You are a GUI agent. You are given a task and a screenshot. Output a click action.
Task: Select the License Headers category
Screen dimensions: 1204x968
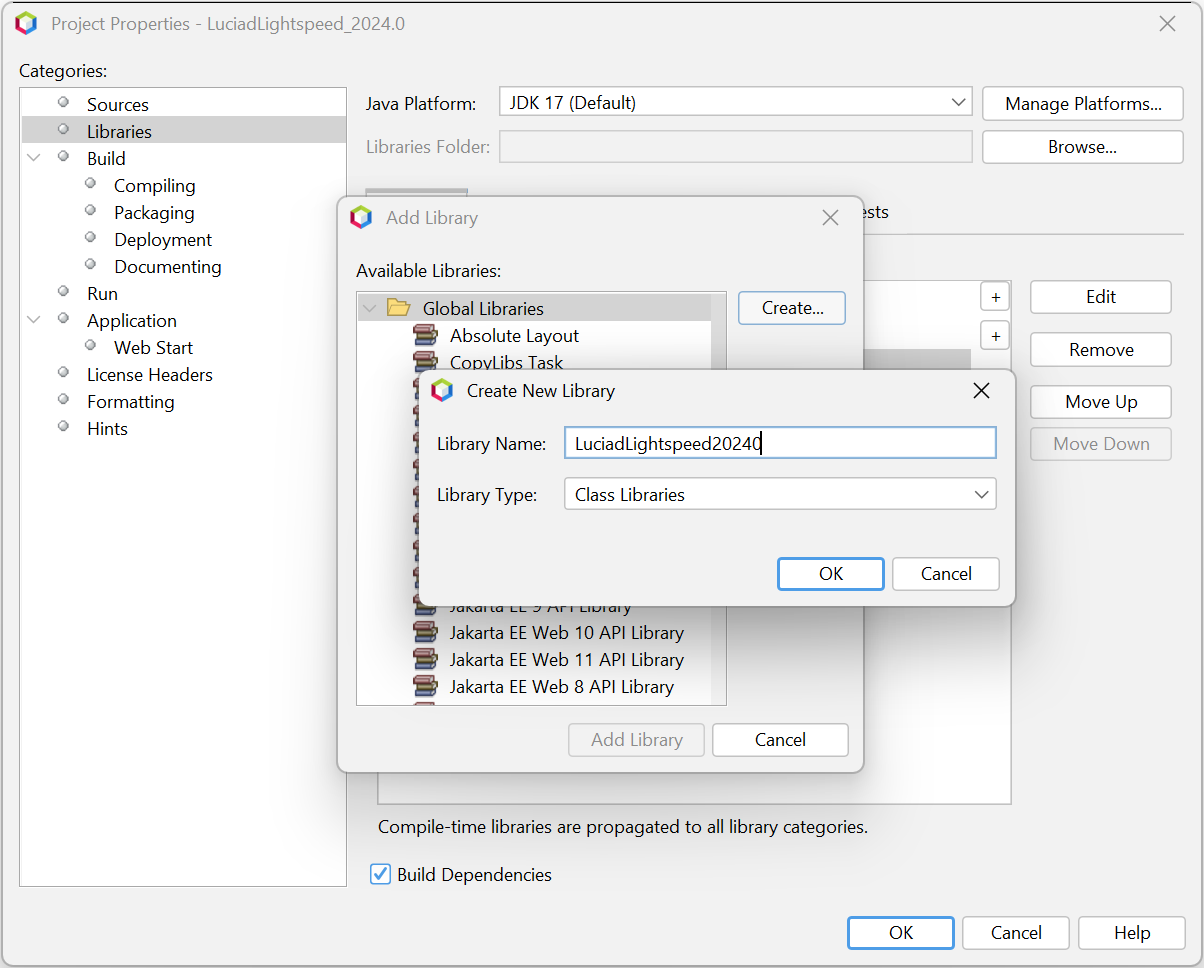pos(149,375)
